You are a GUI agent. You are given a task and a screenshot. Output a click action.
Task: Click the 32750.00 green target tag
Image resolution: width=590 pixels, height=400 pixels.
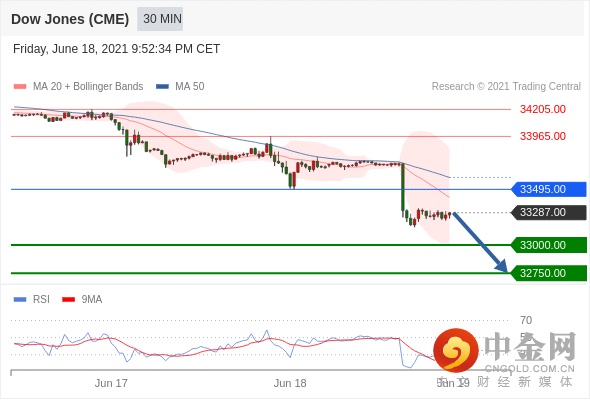tap(549, 273)
